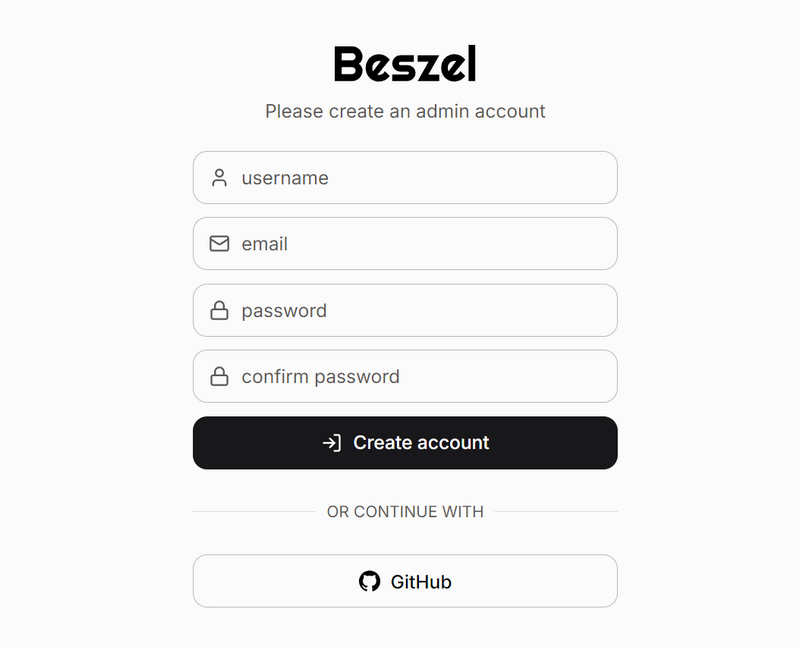Click the divider line right of "OR CONTINUE WITH"
The height and width of the screenshot is (647, 800).
556,512
